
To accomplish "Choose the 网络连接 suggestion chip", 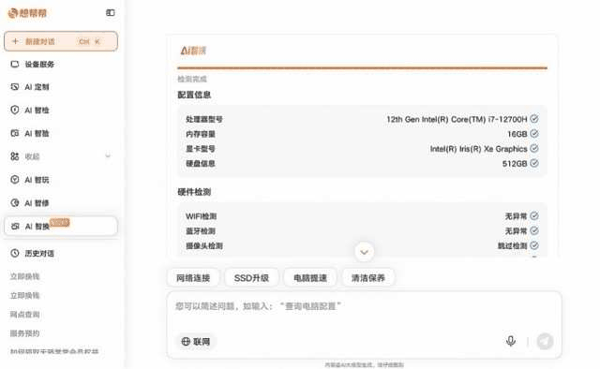I will click(x=193, y=278).
